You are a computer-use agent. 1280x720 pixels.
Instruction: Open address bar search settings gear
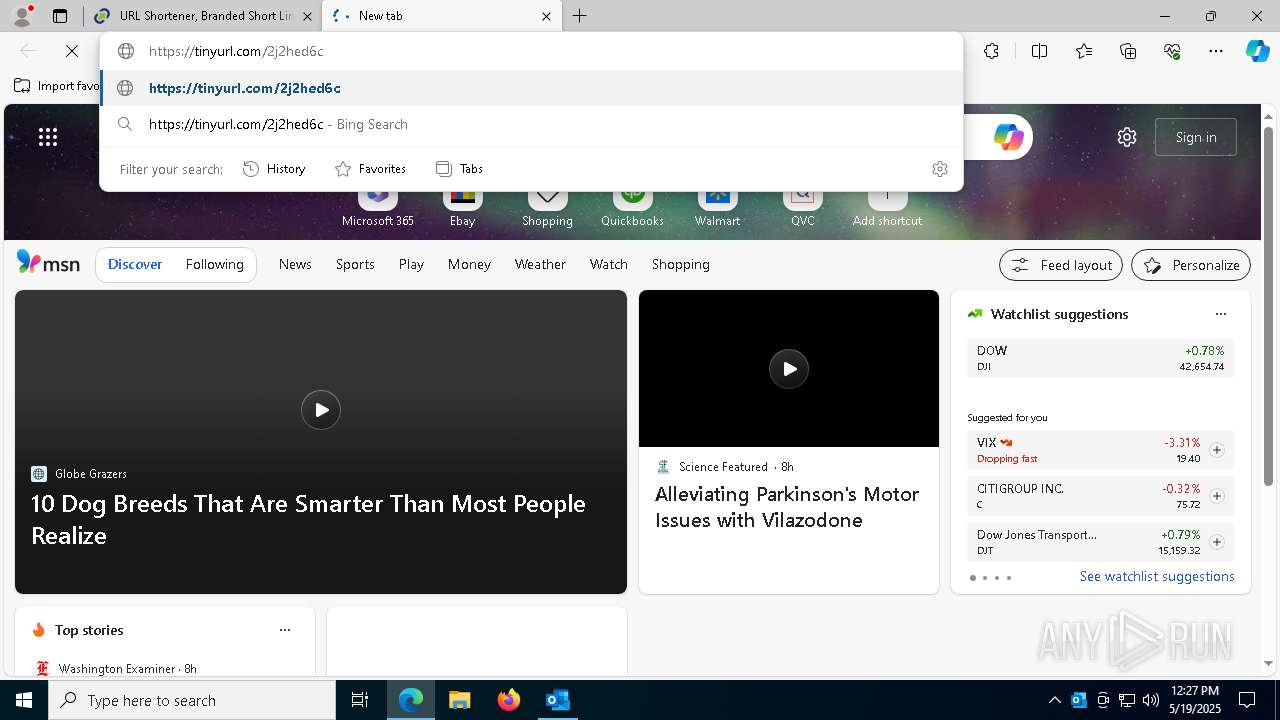[940, 169]
